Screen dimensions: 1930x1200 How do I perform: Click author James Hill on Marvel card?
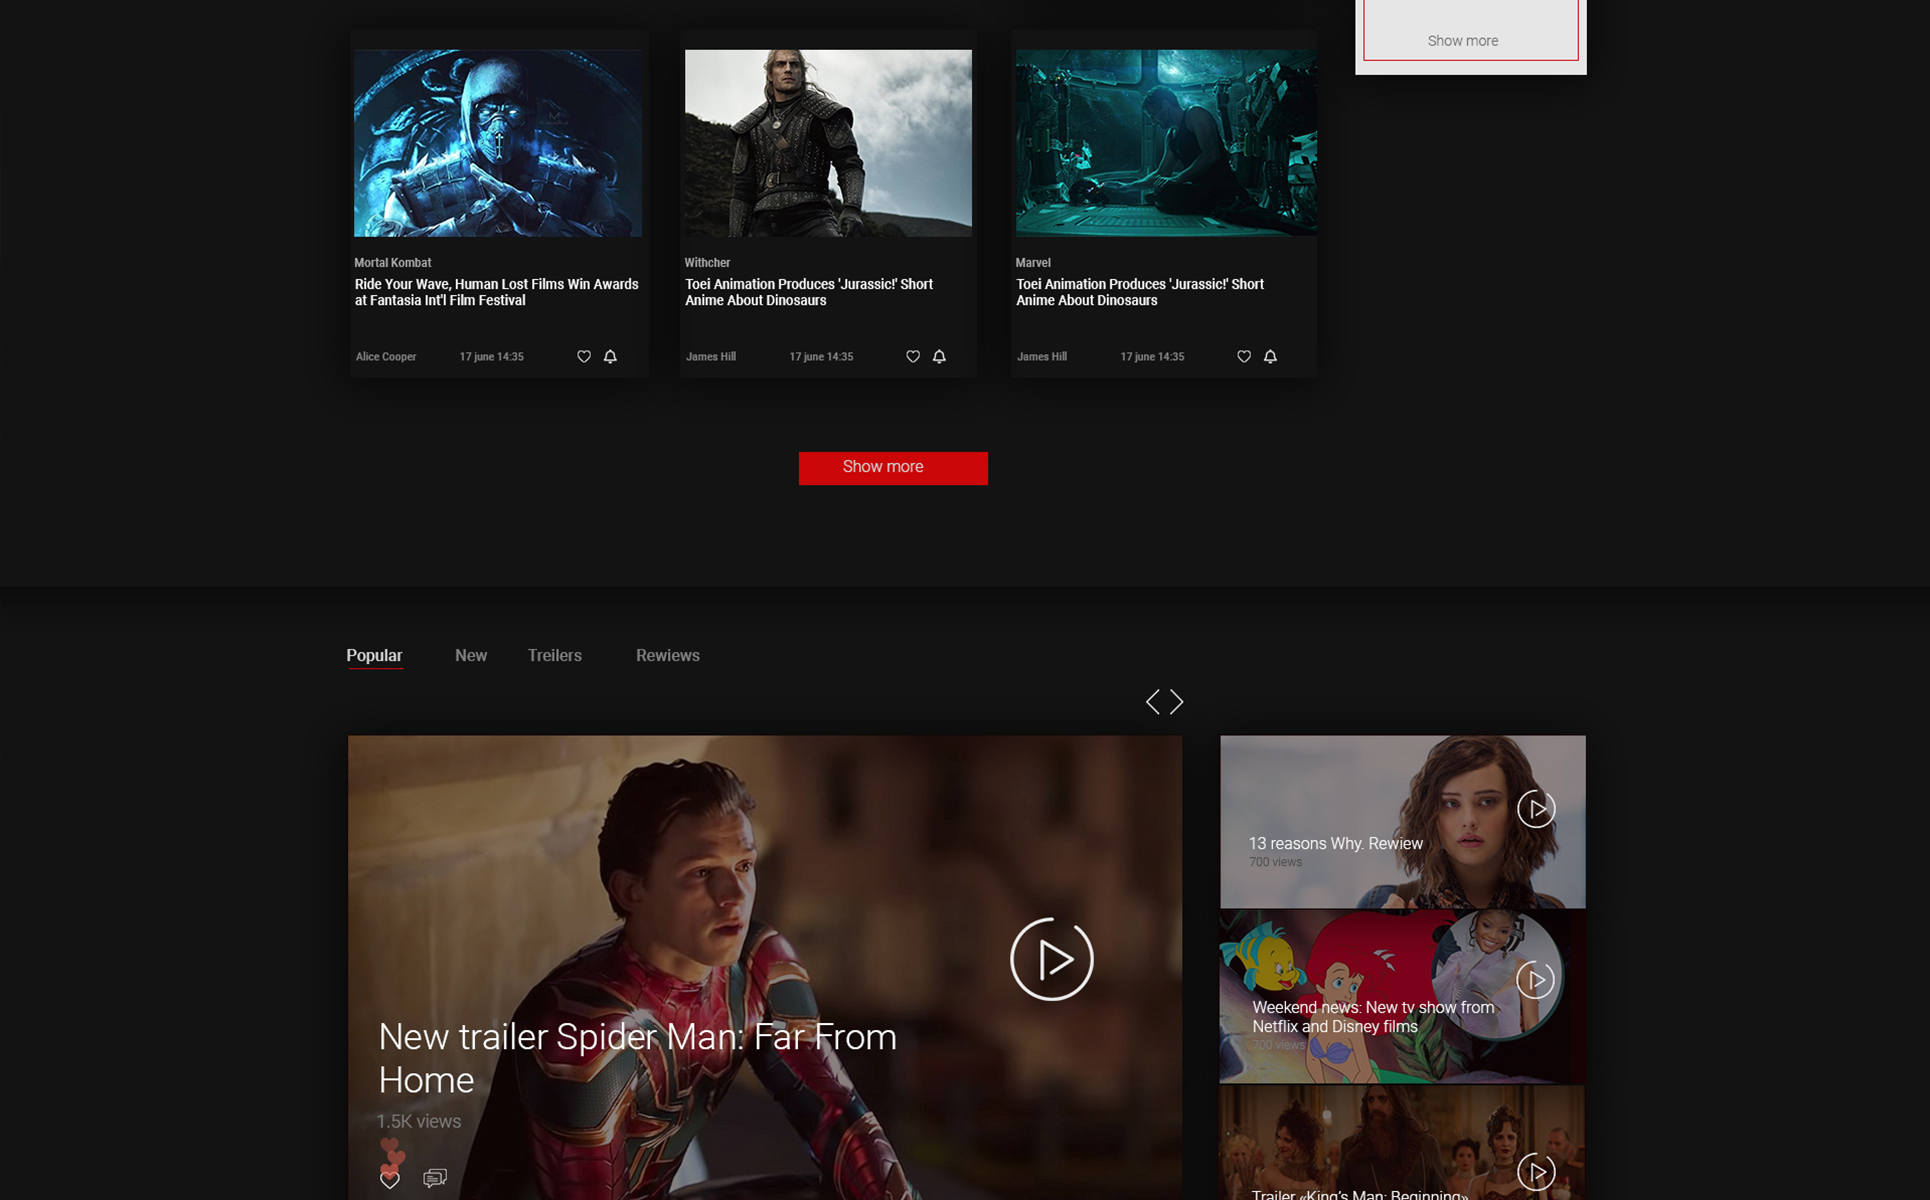coord(1042,357)
